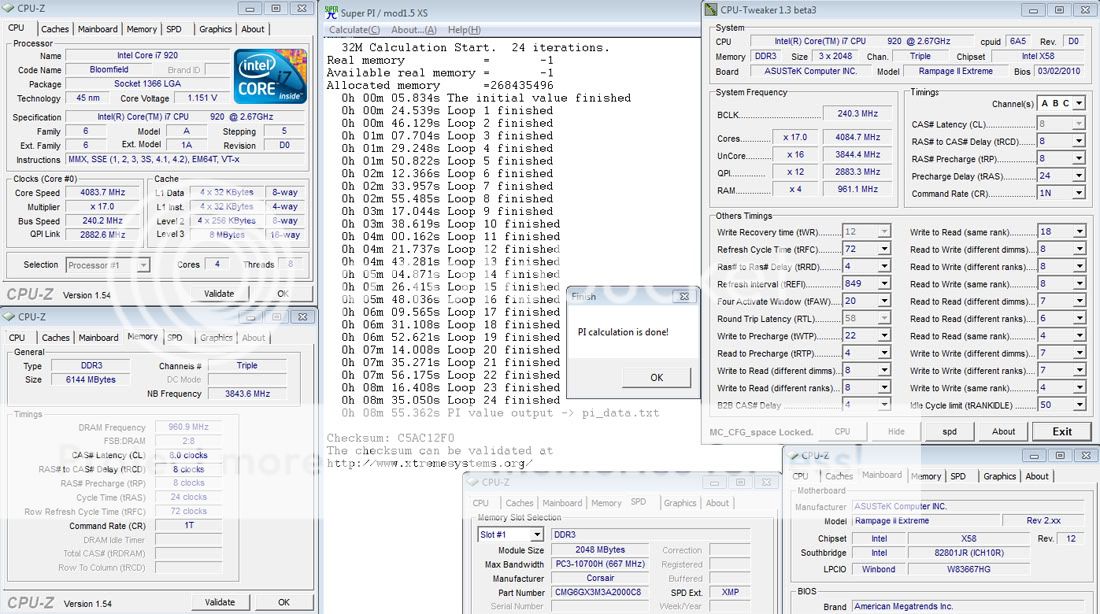Click About button in CPU-Tweaker
This screenshot has width=1100, height=614.
point(1003,432)
